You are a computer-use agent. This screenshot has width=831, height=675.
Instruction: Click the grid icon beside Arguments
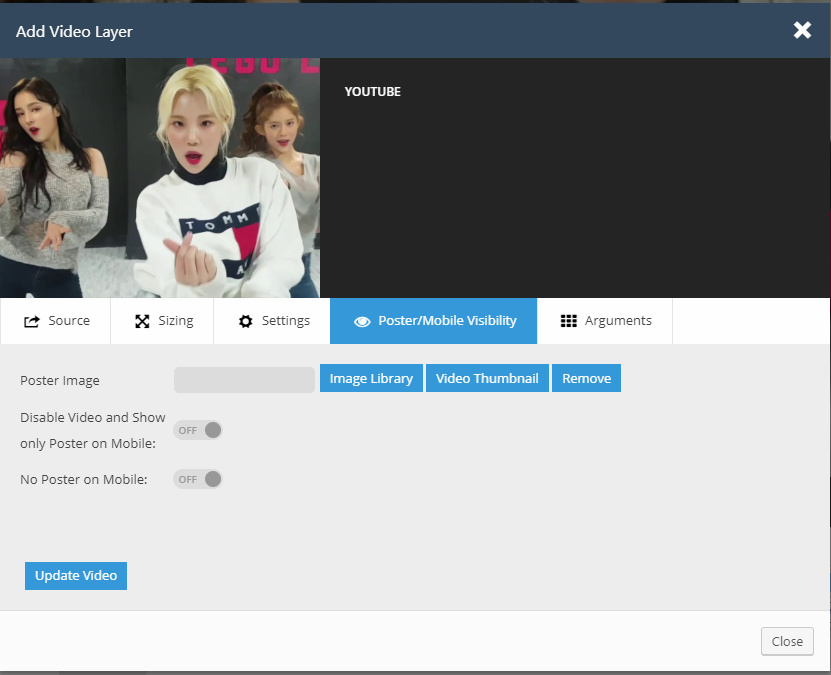568,321
